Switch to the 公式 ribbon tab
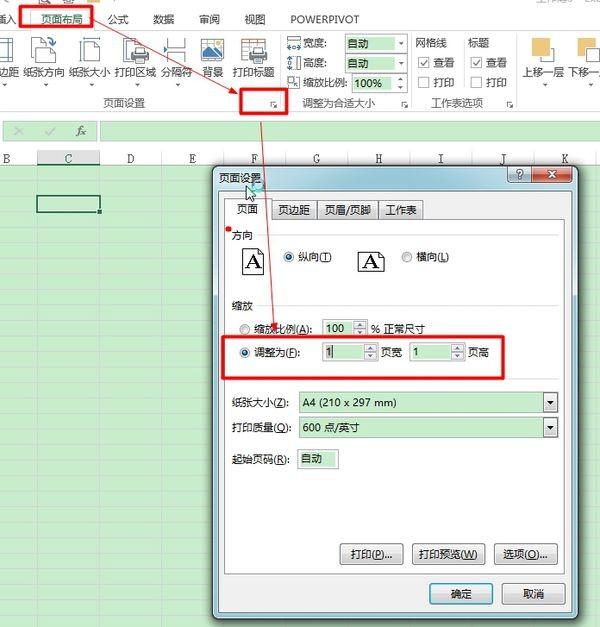The height and width of the screenshot is (627, 600). pos(118,19)
